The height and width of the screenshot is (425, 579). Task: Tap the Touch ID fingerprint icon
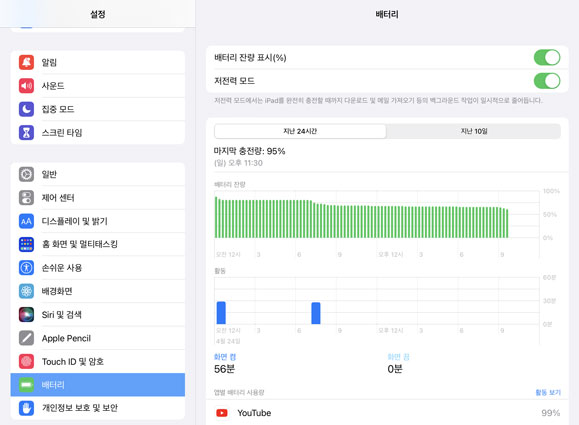(x=26, y=361)
